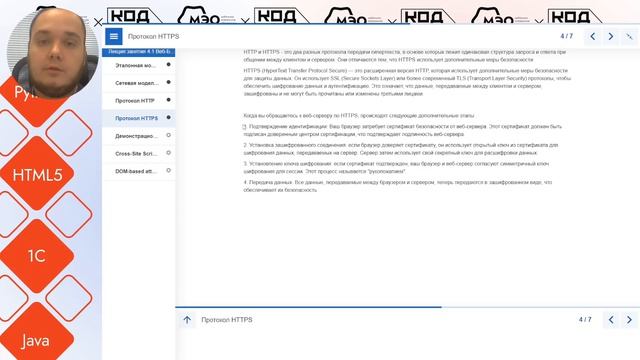This screenshot has height=360, width=640.
Task: Open the lesson item starting with Сетевая
Action: [x=139, y=83]
